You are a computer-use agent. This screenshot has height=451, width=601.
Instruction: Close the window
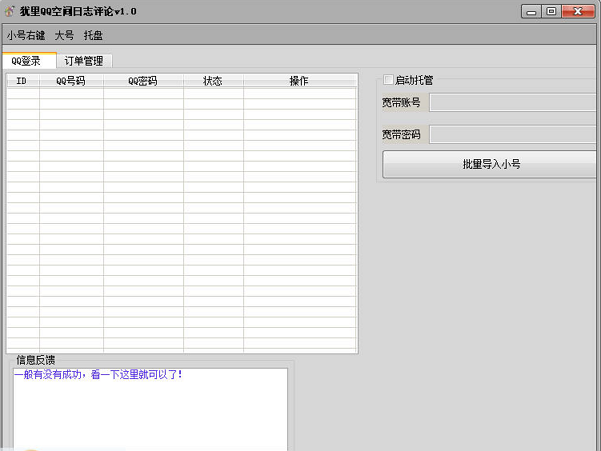point(578,11)
